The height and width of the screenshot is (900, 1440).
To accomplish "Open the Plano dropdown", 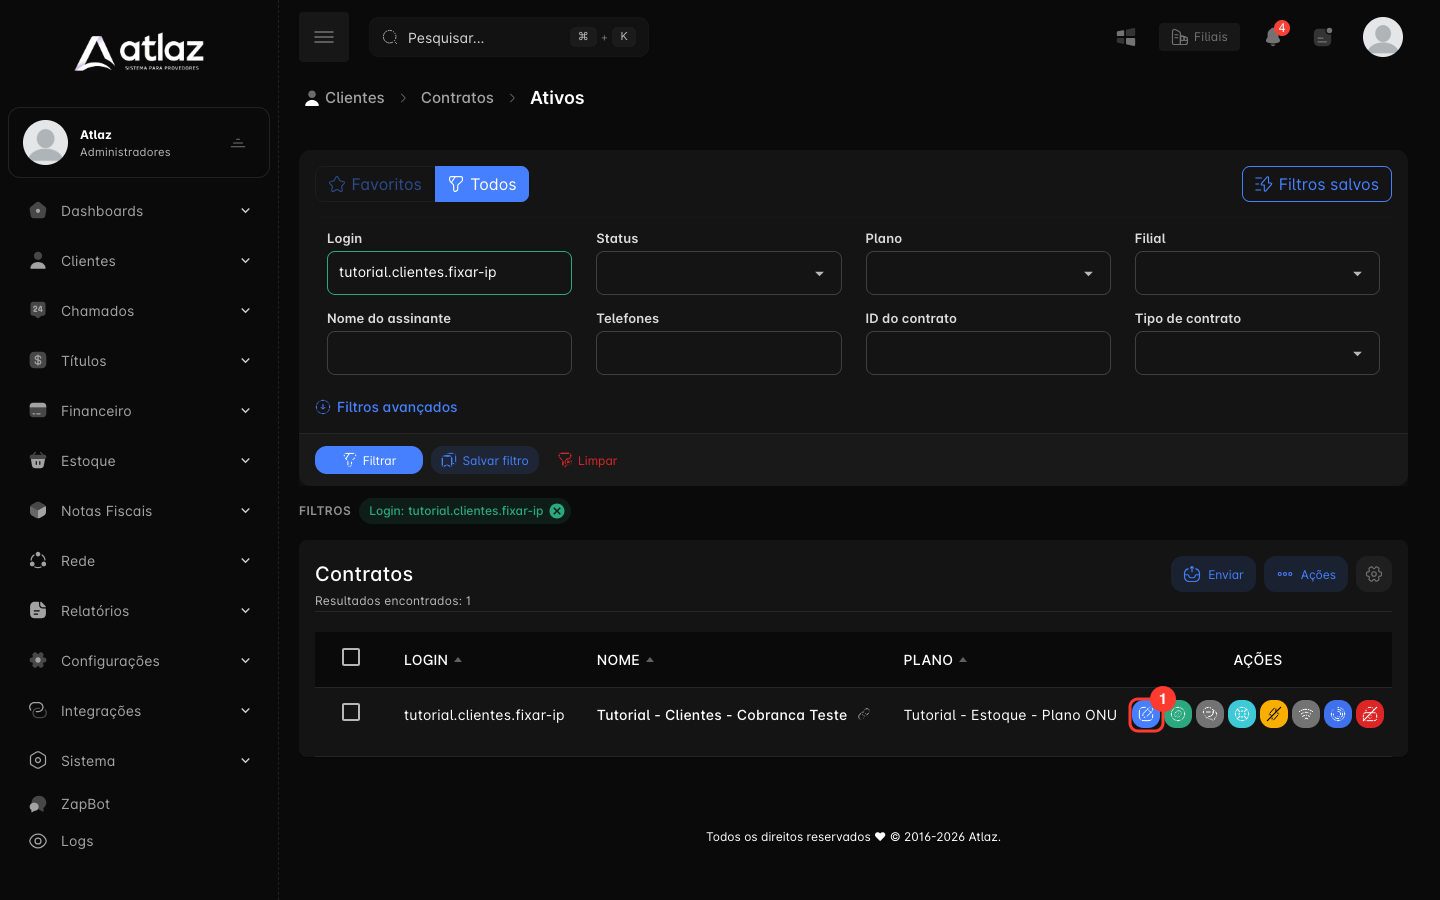I will pos(988,273).
